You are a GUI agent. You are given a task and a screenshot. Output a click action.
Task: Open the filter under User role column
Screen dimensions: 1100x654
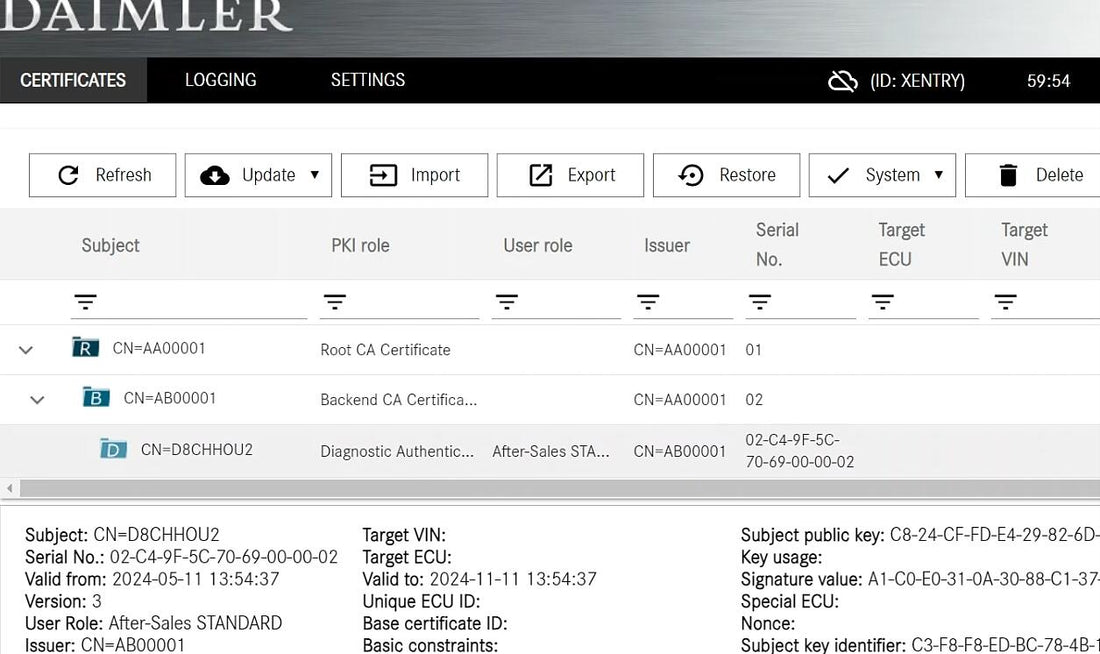point(507,302)
